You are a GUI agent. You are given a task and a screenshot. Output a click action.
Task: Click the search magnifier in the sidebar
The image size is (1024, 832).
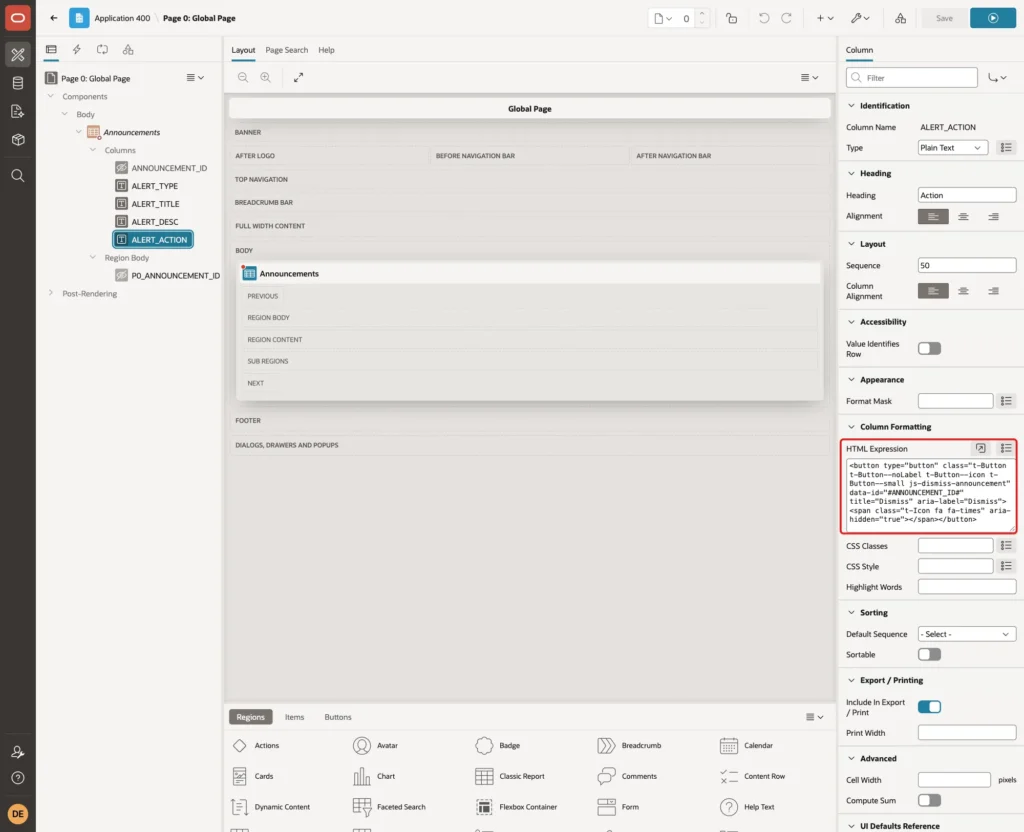[x=18, y=175]
